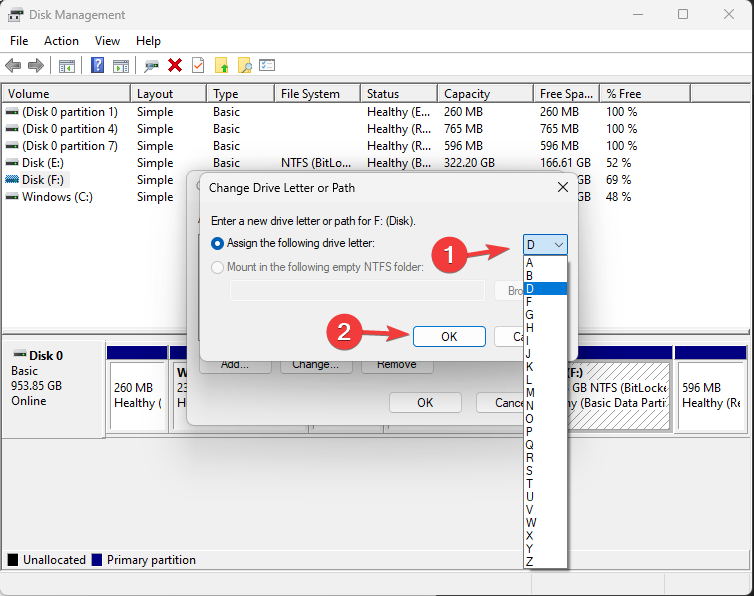This screenshot has width=754, height=596.
Task: Click the Back arrow toolbar icon
Action: tap(13, 65)
